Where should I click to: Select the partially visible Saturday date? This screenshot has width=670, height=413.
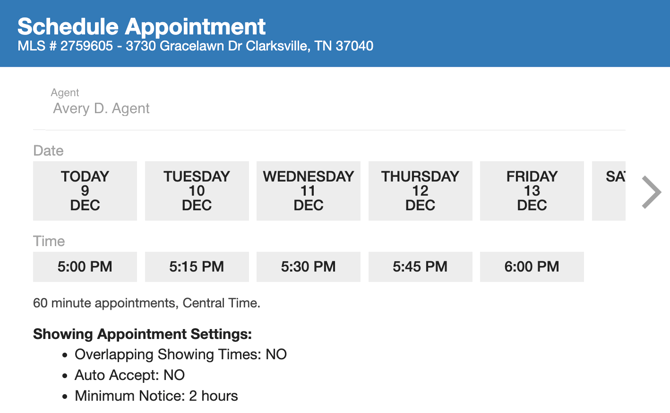pos(610,191)
